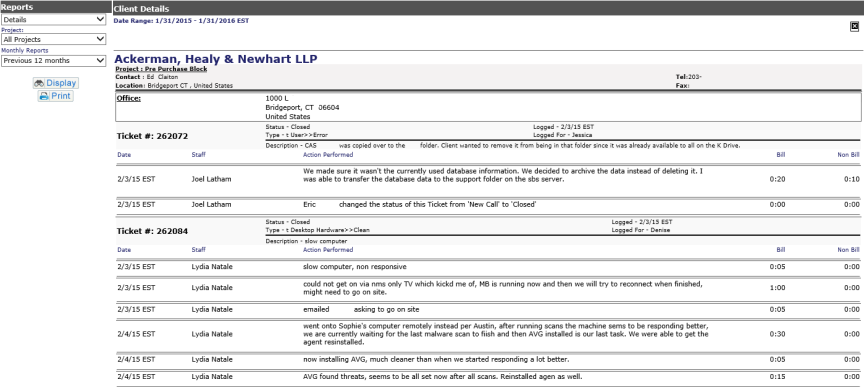Click Lydia Natale in the AVG found threats row
The width and height of the screenshot is (864, 387).
(x=212, y=377)
